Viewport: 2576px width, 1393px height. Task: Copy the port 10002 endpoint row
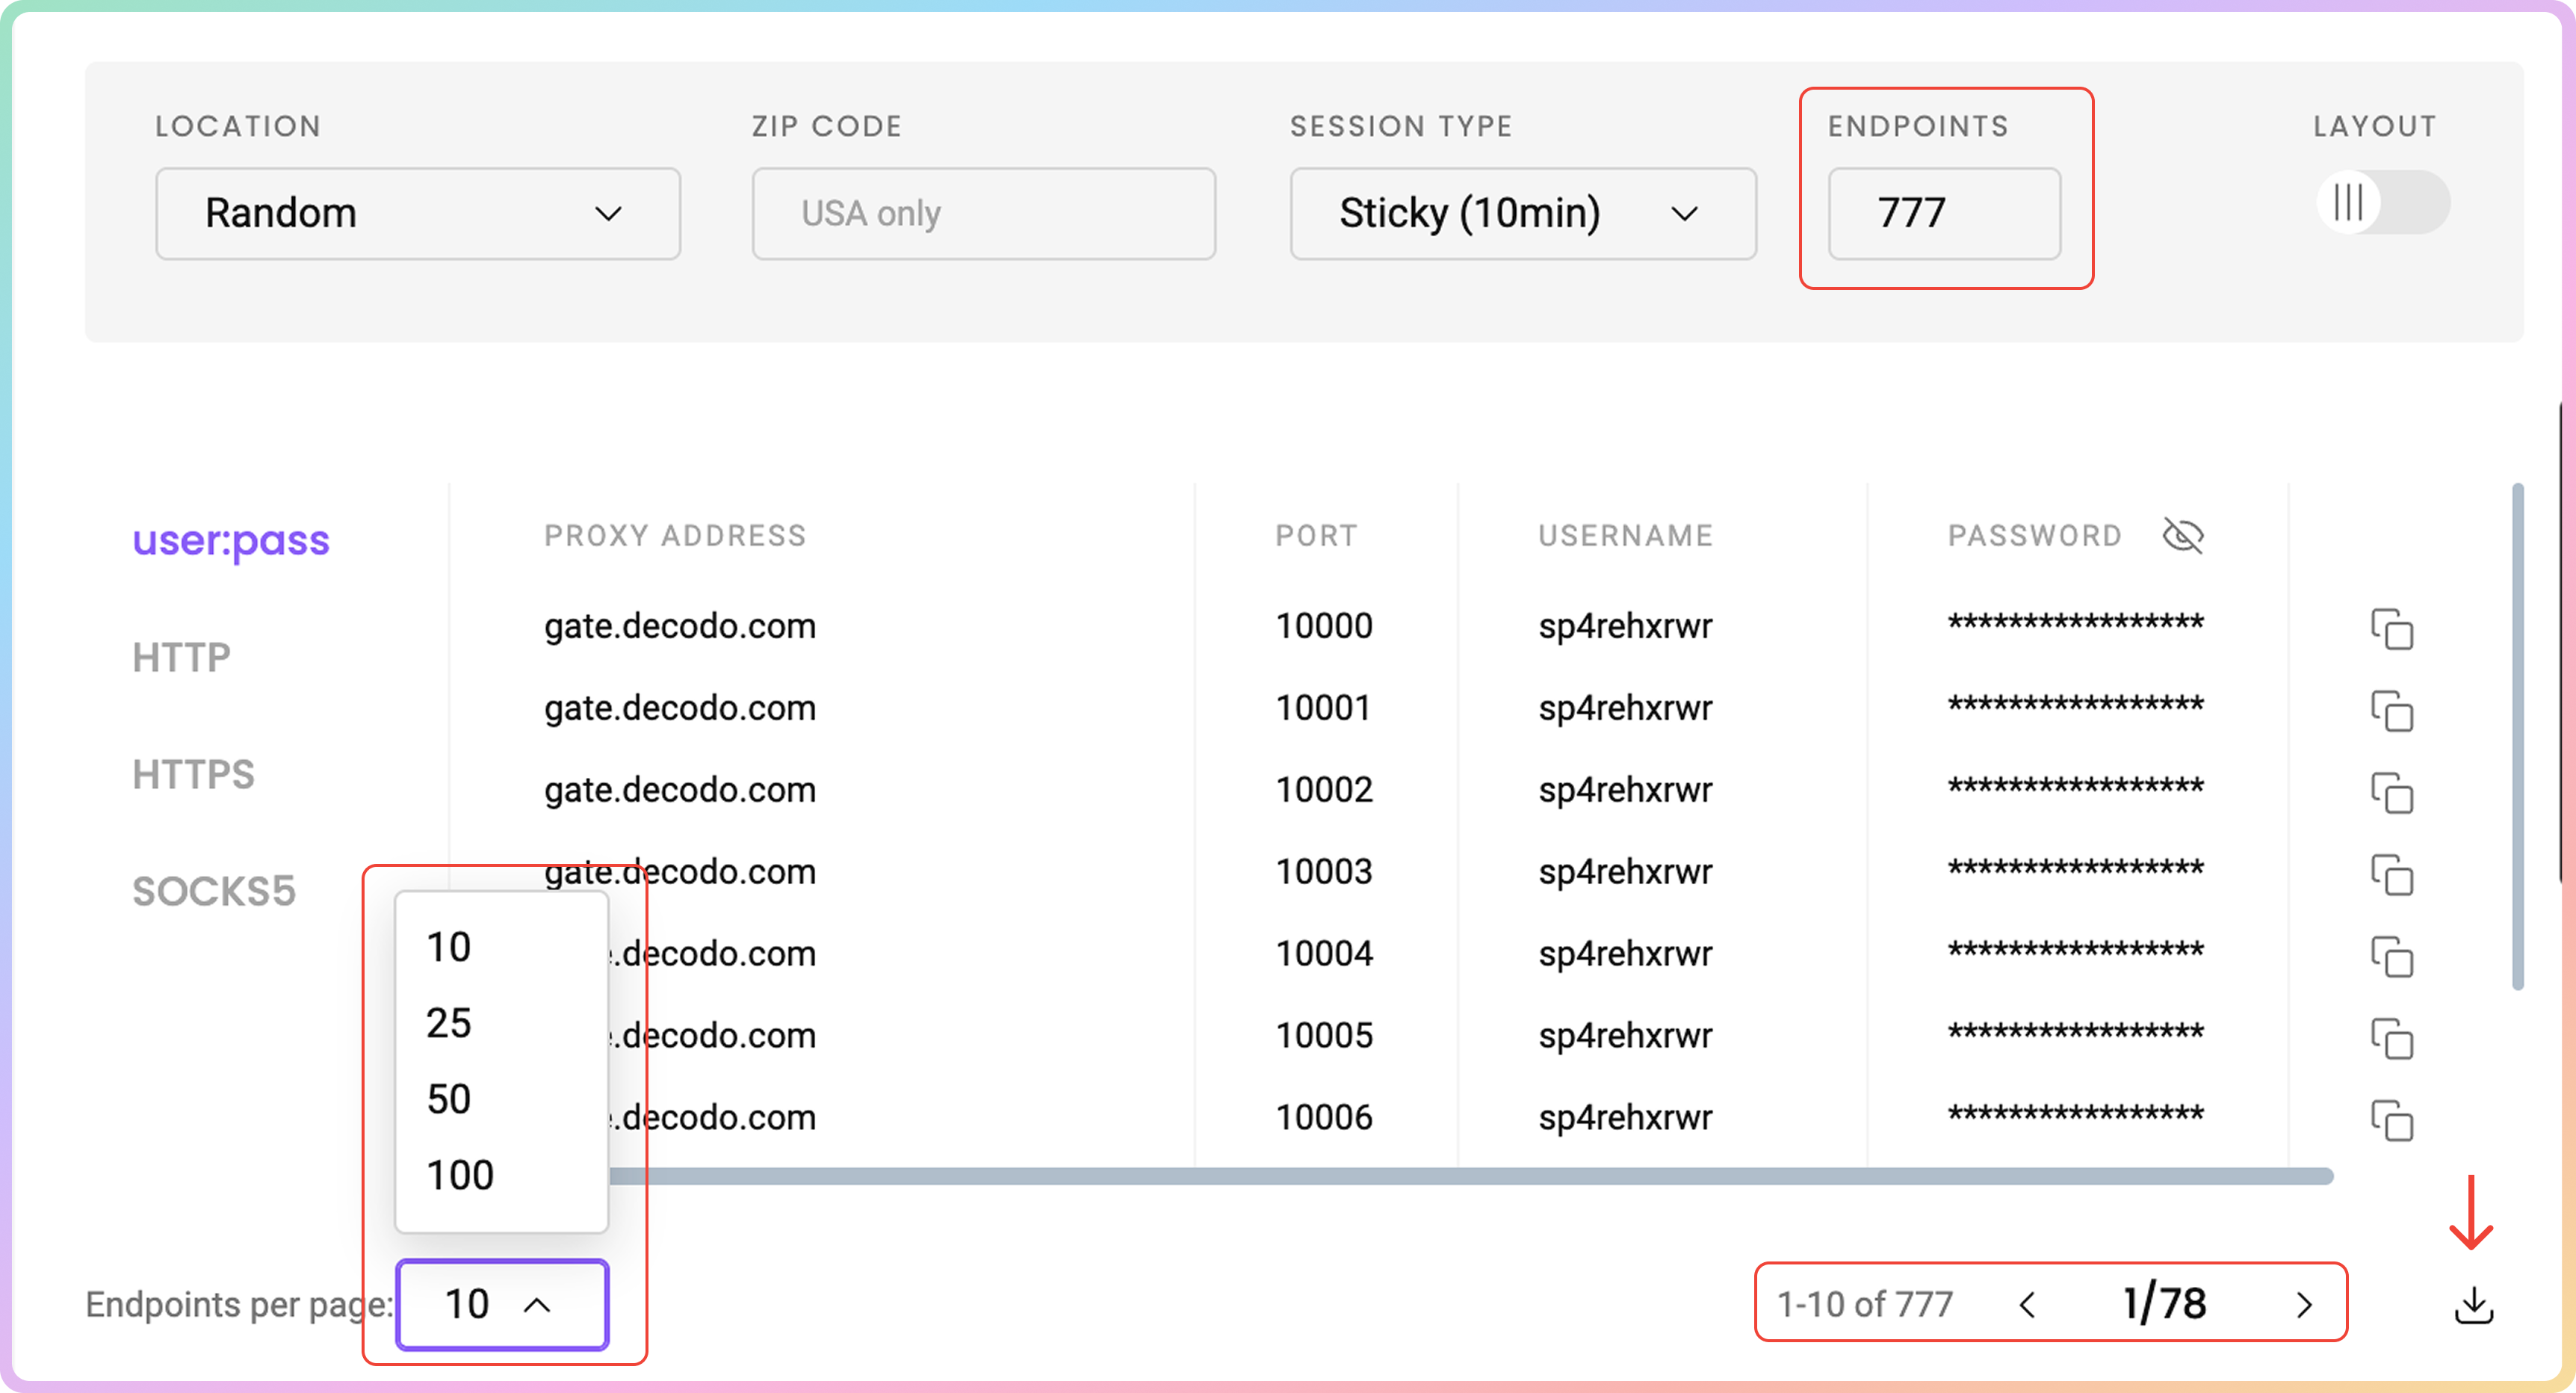tap(2391, 793)
